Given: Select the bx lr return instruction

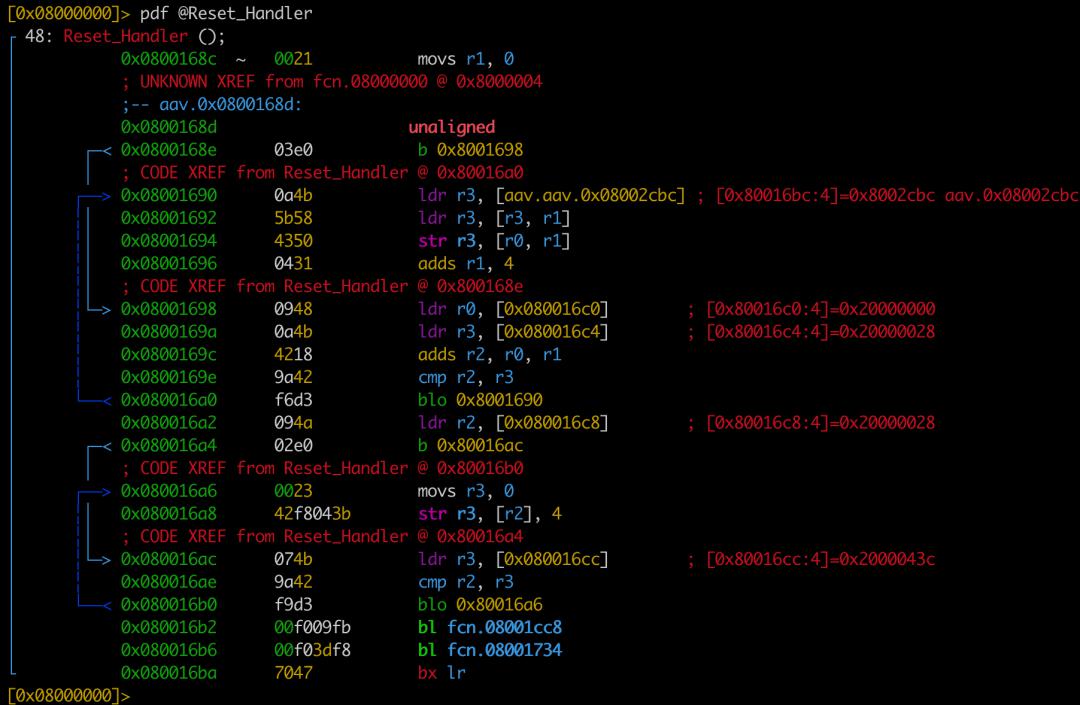Looking at the screenshot, I should coord(442,672).
